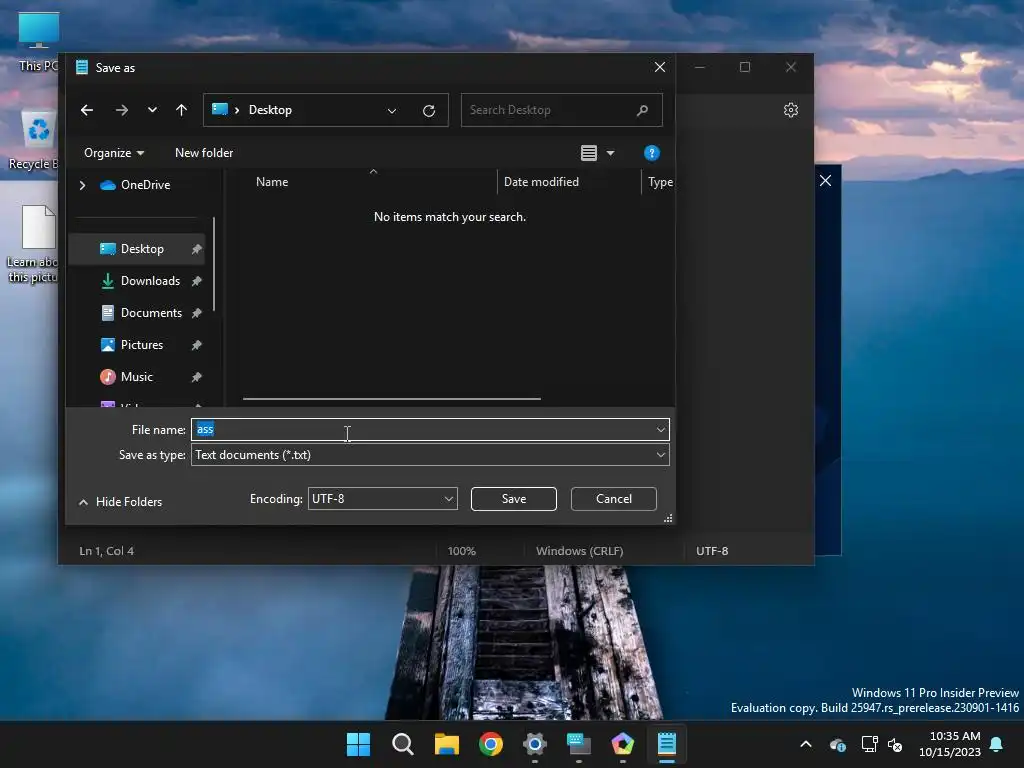Unpin Documents using its pin icon
Viewport: 1024px width, 768px height.
point(197,313)
